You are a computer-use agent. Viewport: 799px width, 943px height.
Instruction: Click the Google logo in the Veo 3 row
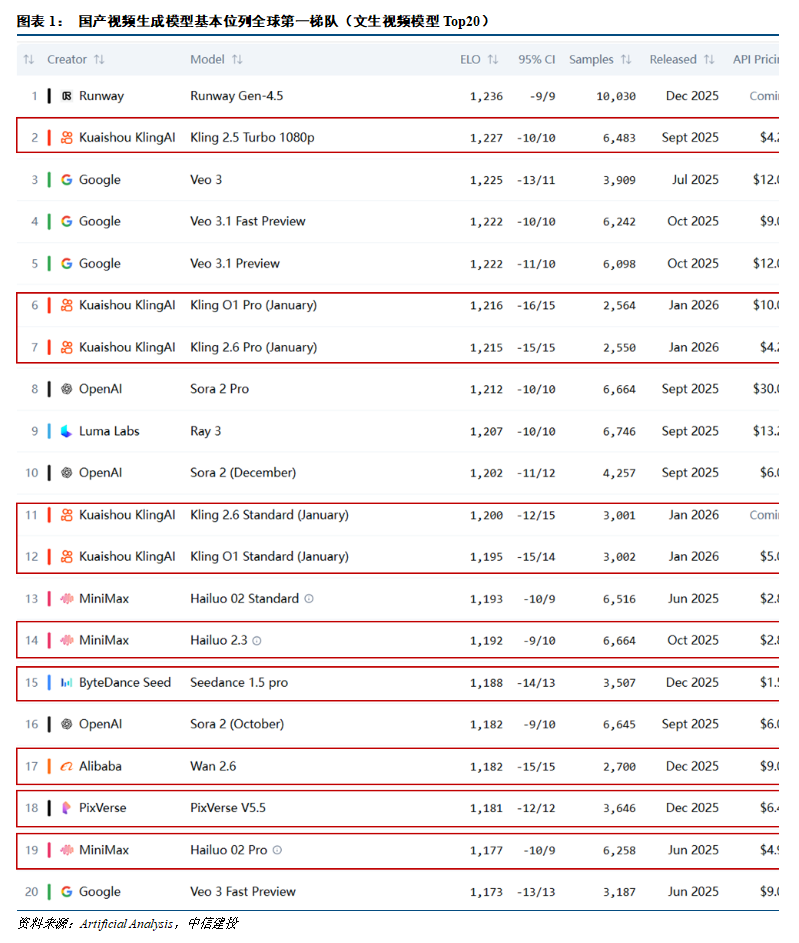pyautogui.click(x=66, y=180)
